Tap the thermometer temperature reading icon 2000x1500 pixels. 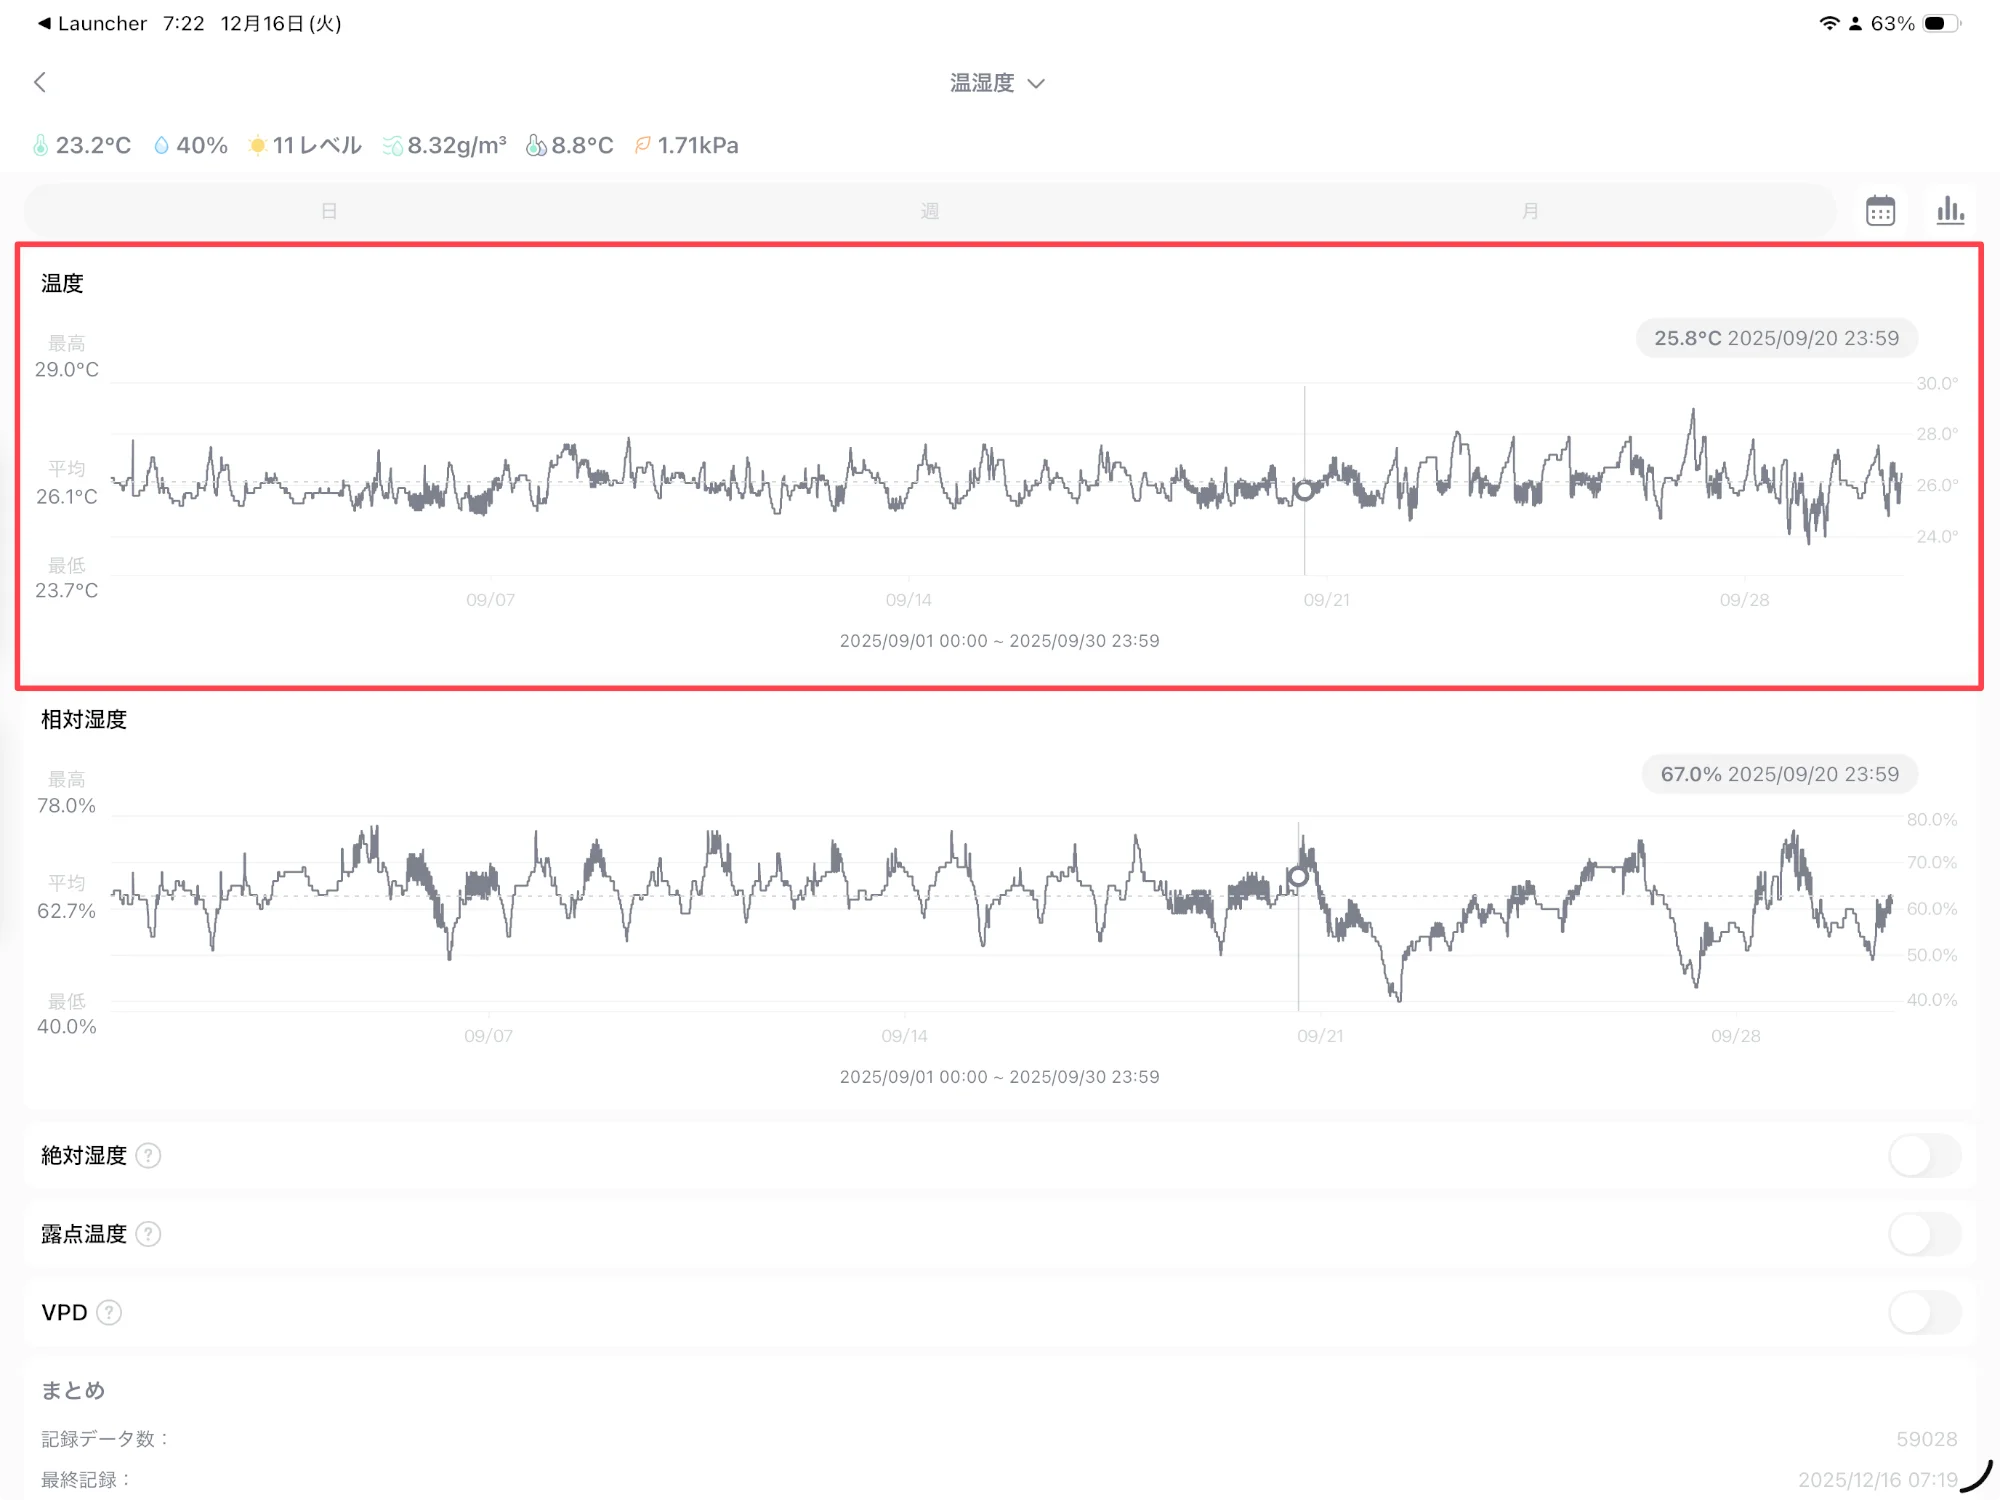[41, 146]
